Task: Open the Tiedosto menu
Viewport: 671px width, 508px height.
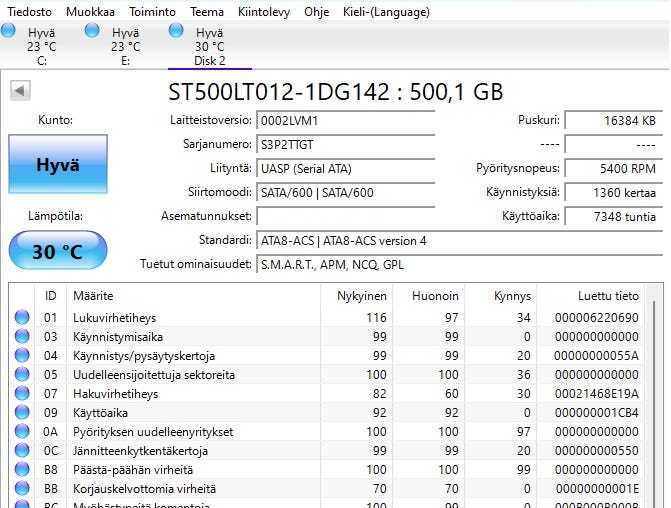Action: 30,12
